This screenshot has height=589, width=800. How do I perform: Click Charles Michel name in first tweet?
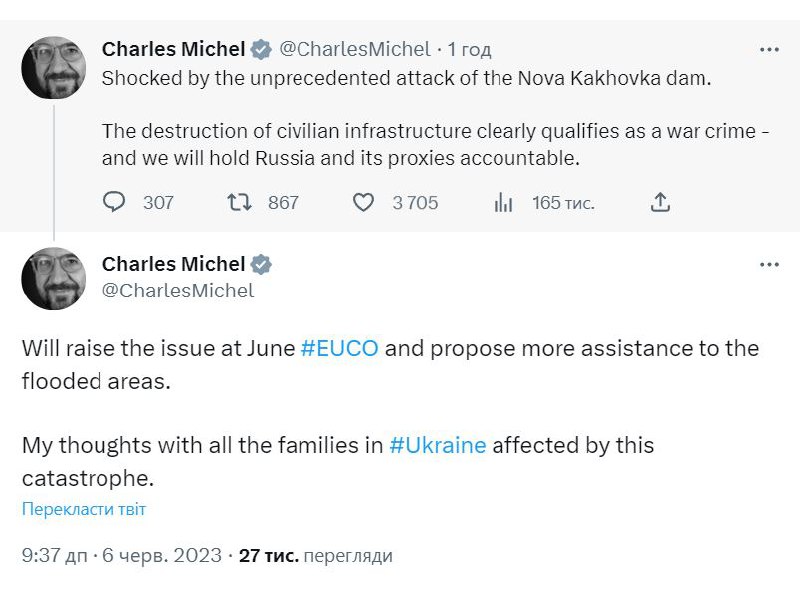pos(173,49)
